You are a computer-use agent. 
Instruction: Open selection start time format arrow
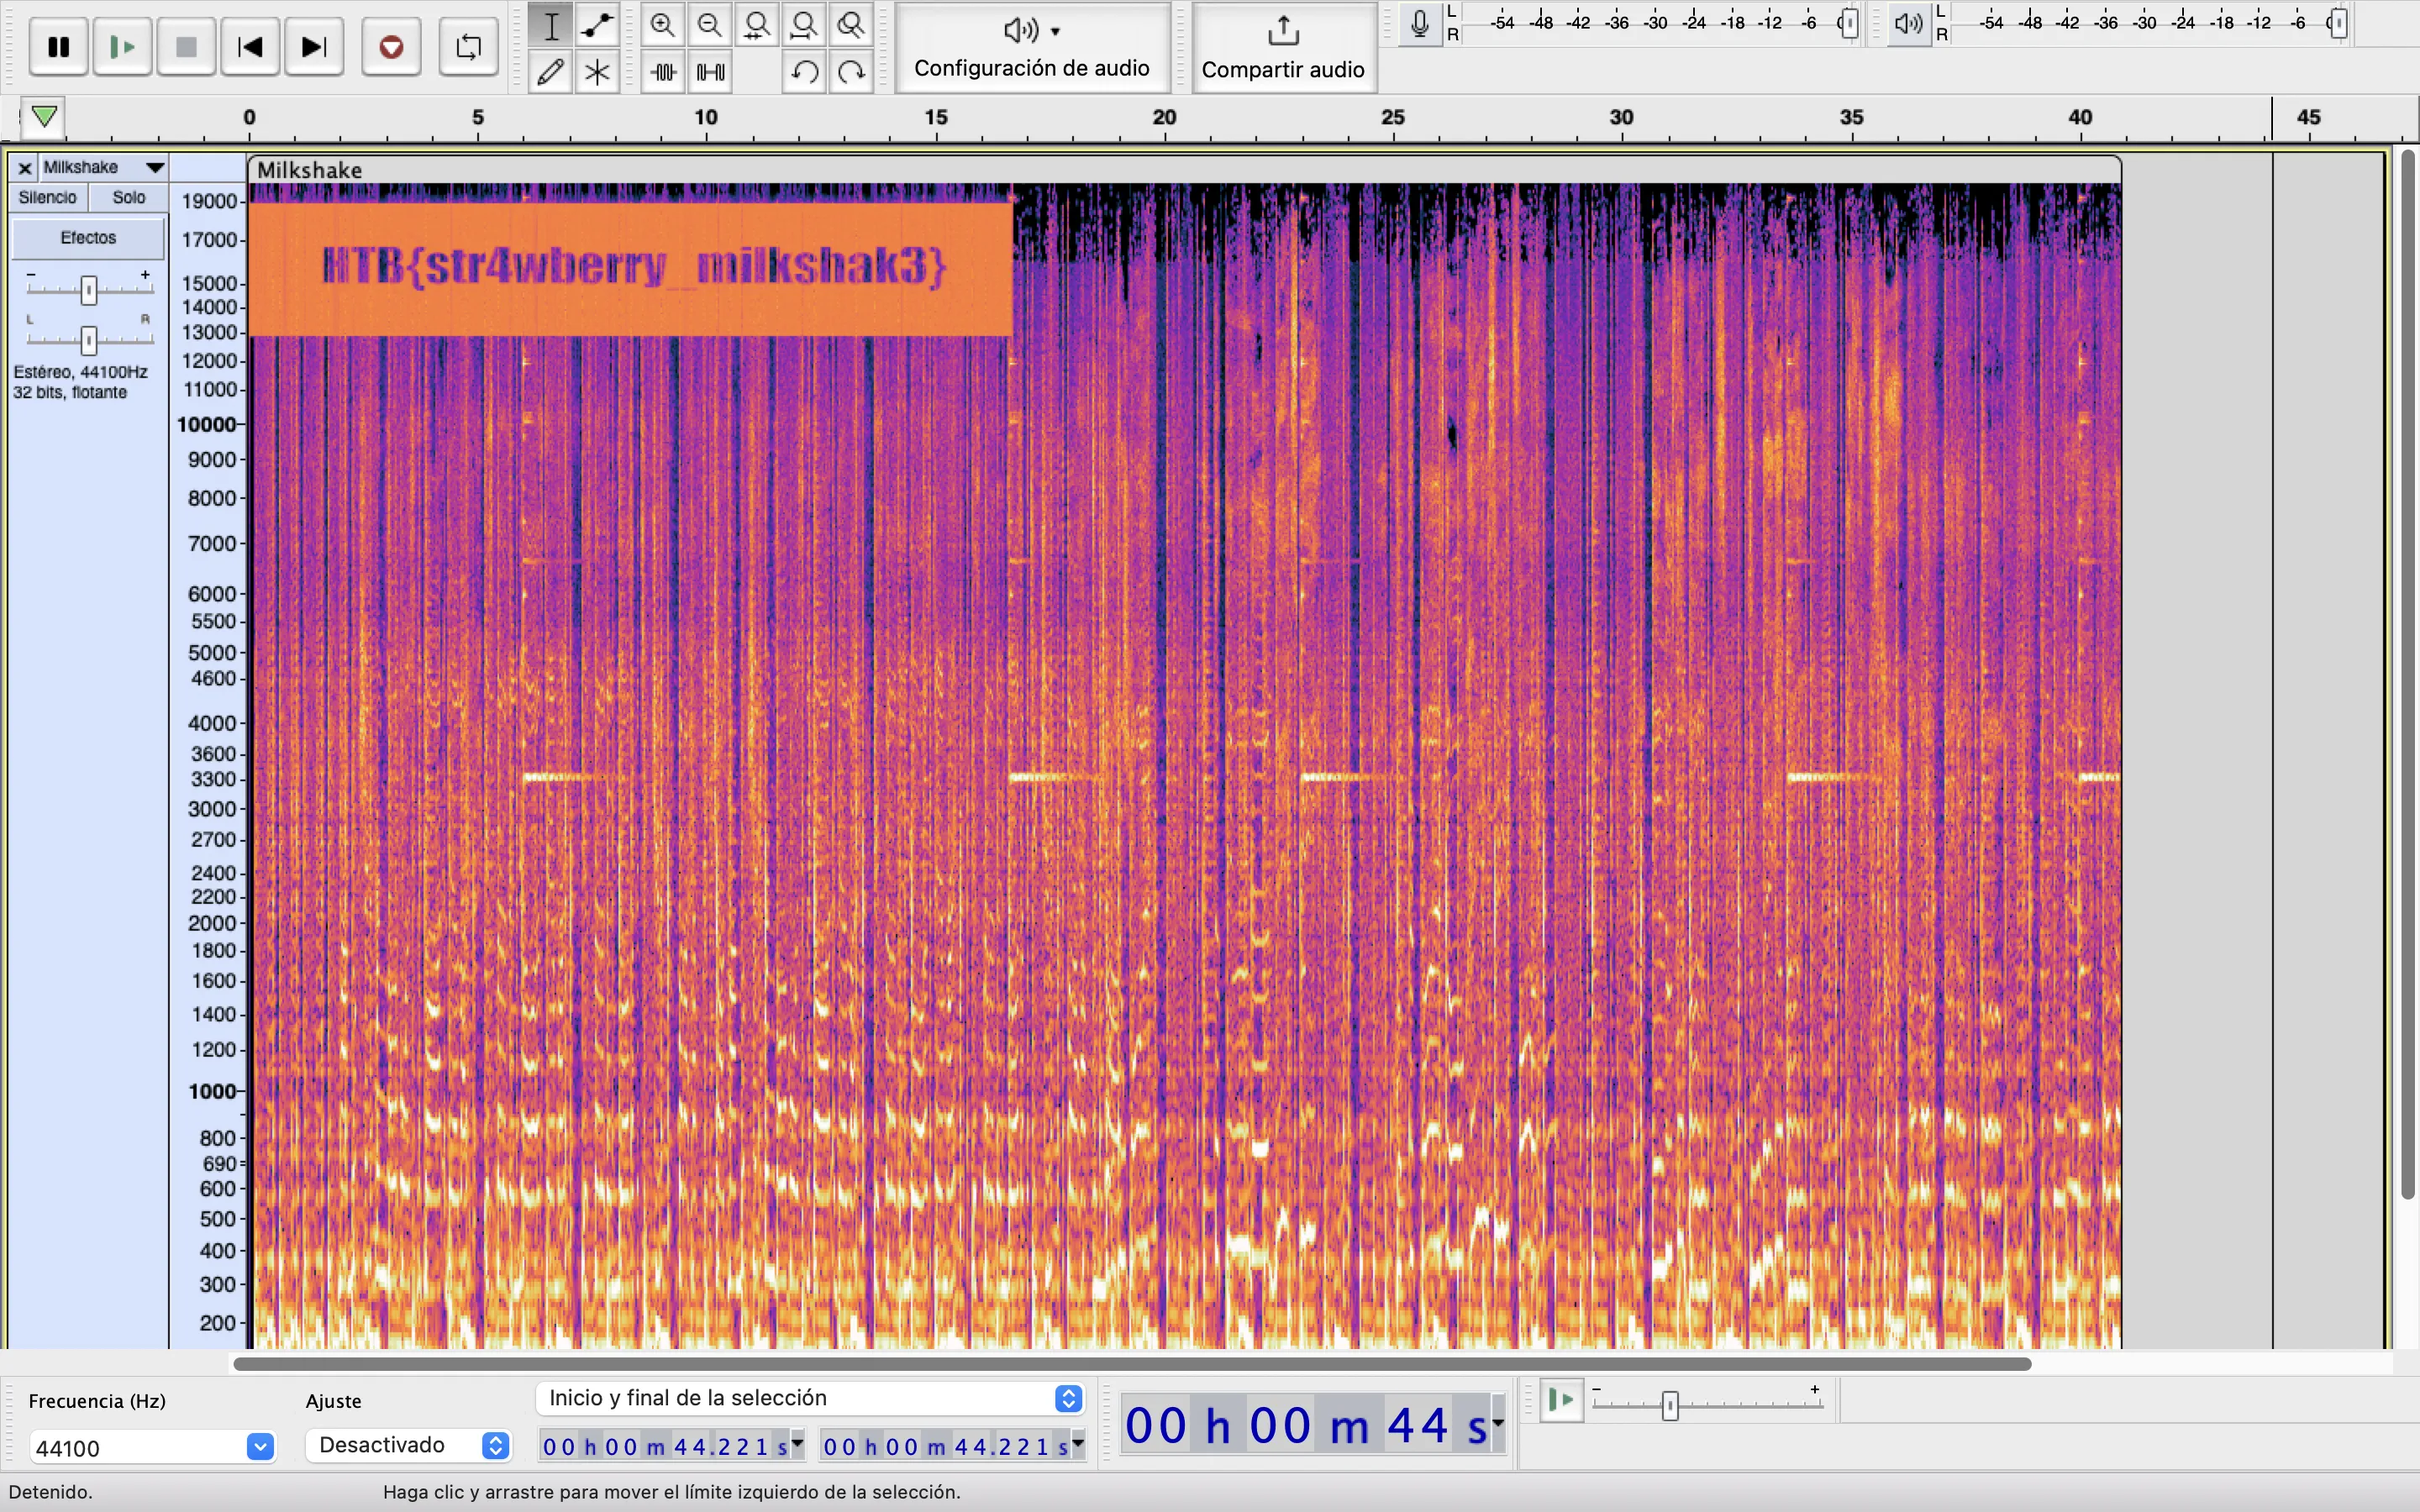(x=797, y=1443)
